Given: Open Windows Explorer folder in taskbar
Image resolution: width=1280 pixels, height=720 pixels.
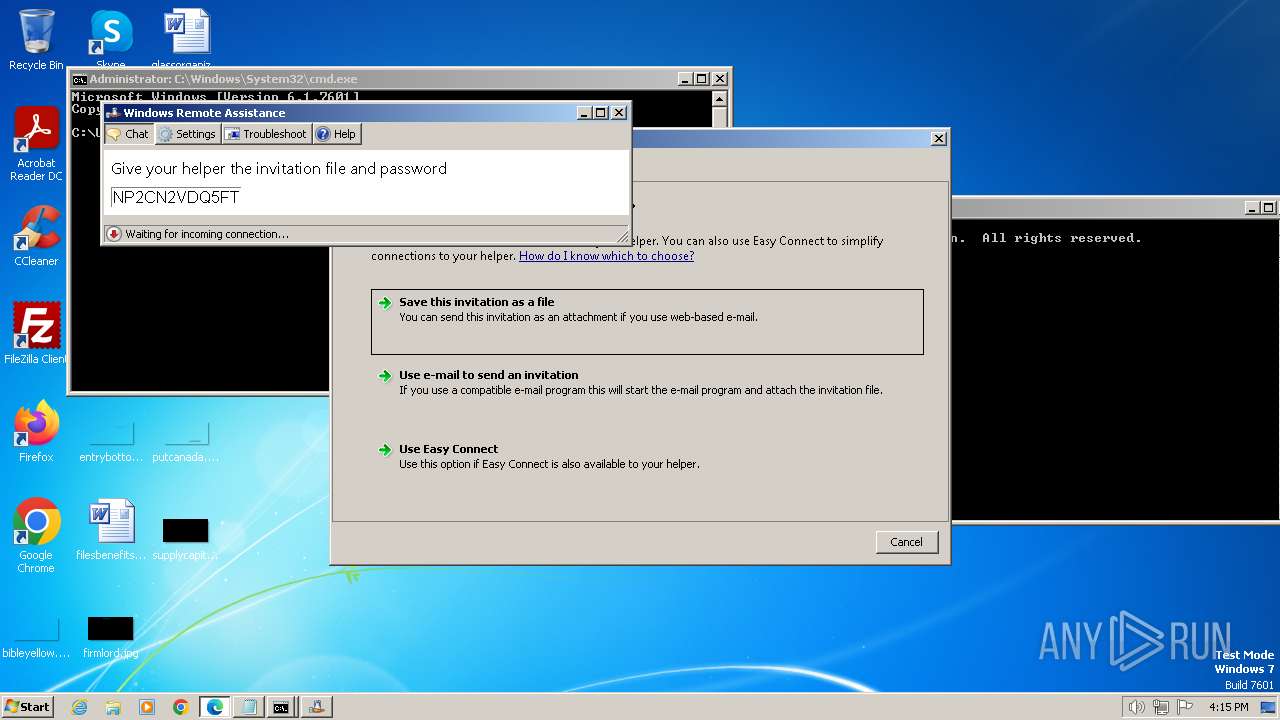Looking at the screenshot, I should pyautogui.click(x=113, y=707).
